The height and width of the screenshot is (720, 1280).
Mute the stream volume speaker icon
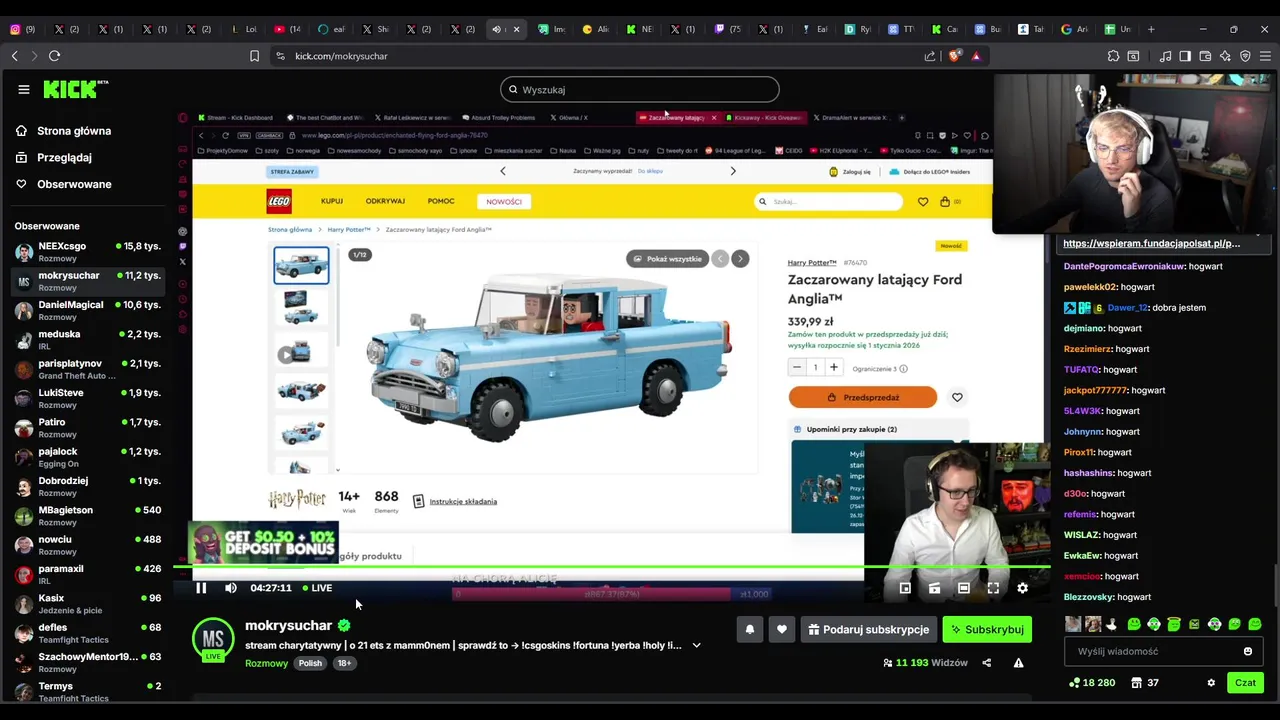coord(231,588)
